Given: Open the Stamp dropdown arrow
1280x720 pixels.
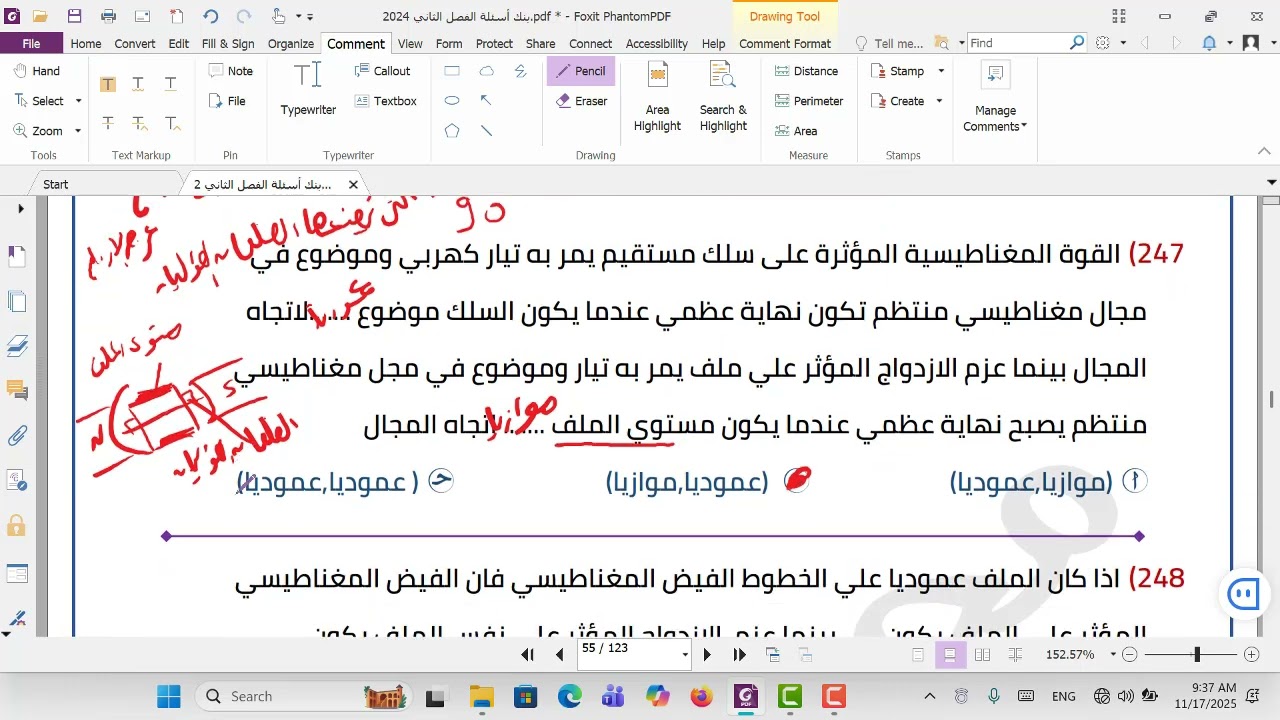Looking at the screenshot, I should pos(940,71).
